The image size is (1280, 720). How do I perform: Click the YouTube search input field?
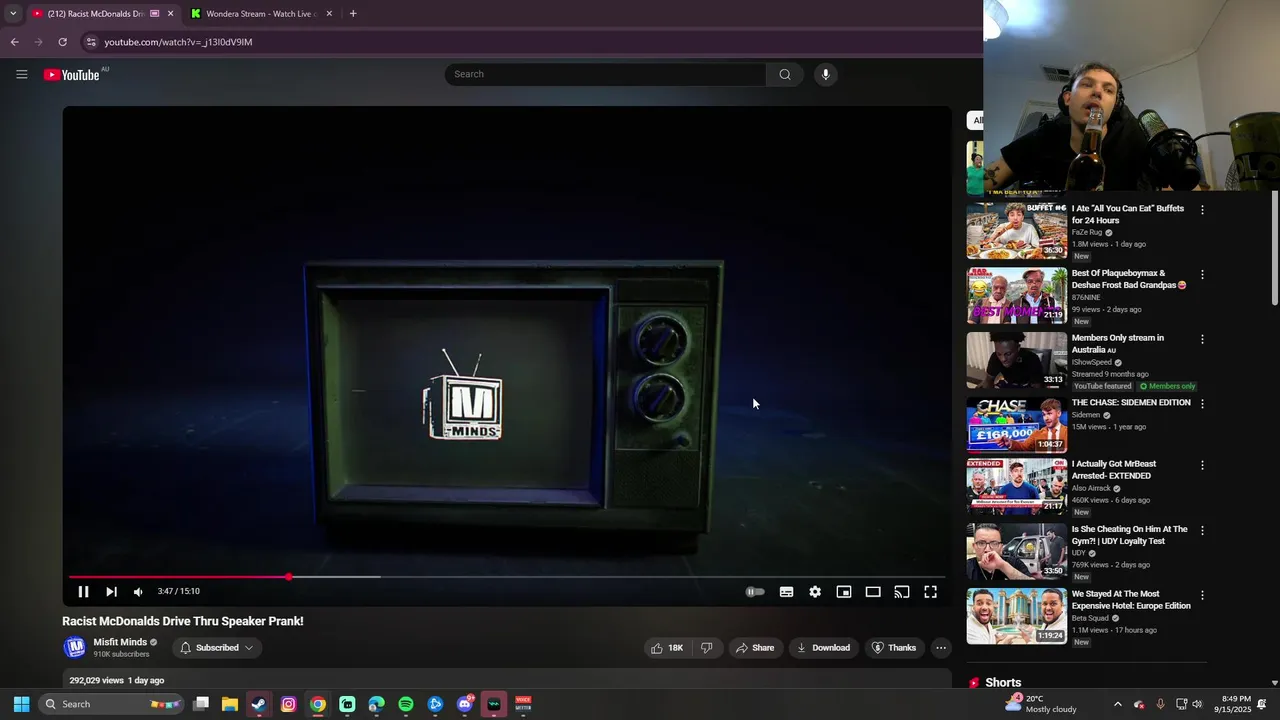(x=605, y=74)
